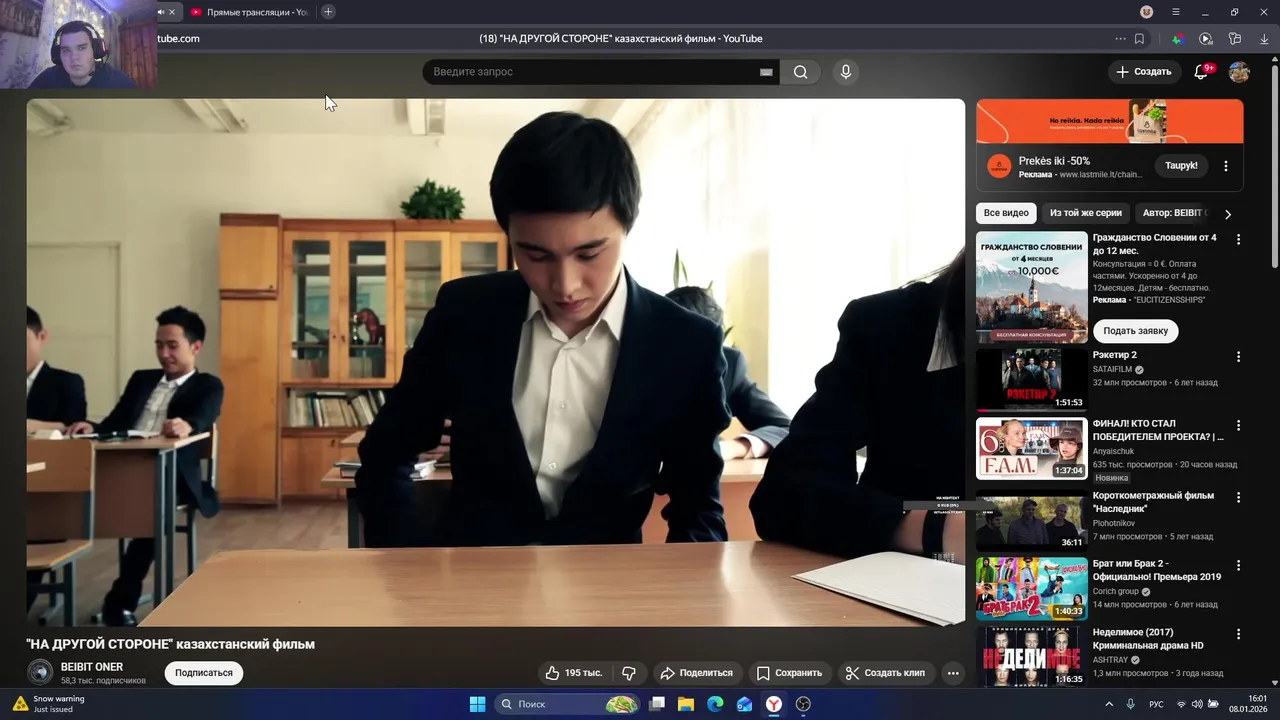Viewport: 1280px width, 720px height.
Task: Close the current muted browser tab
Action: [x=172, y=12]
